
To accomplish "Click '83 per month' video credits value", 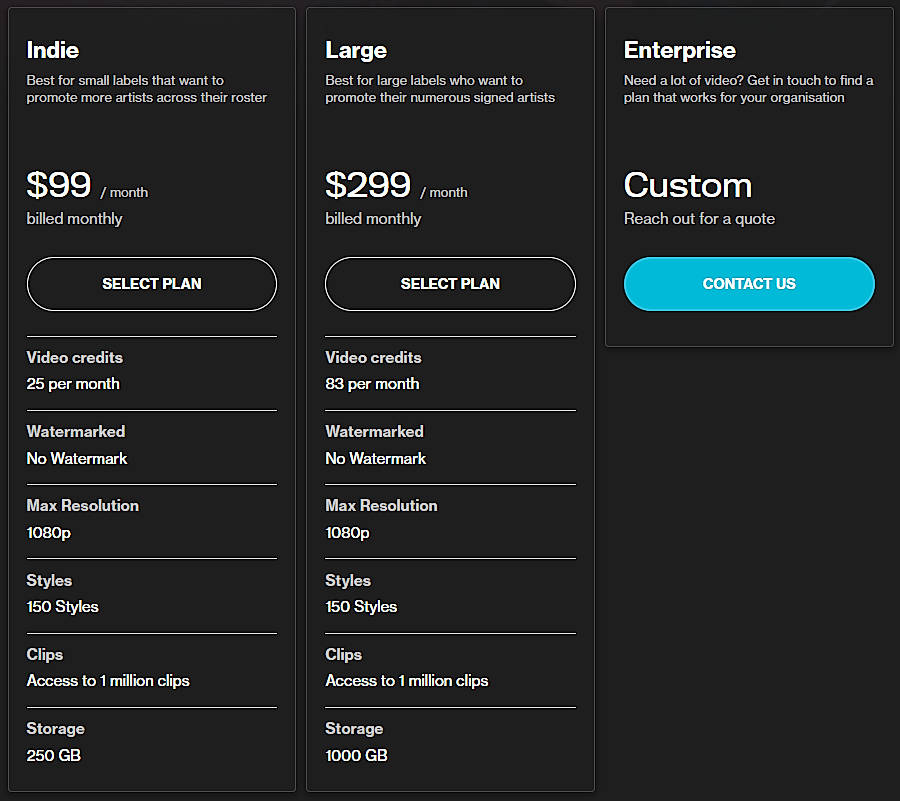I will click(x=372, y=384).
